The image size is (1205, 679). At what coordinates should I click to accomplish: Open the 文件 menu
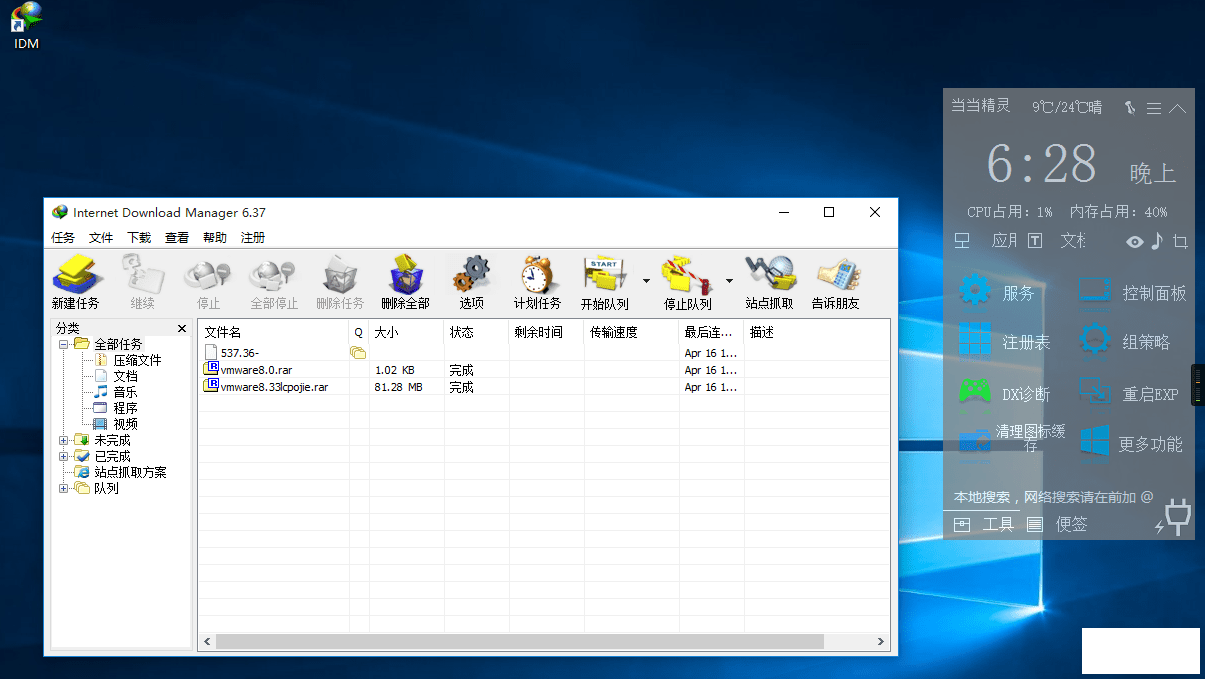(101, 238)
